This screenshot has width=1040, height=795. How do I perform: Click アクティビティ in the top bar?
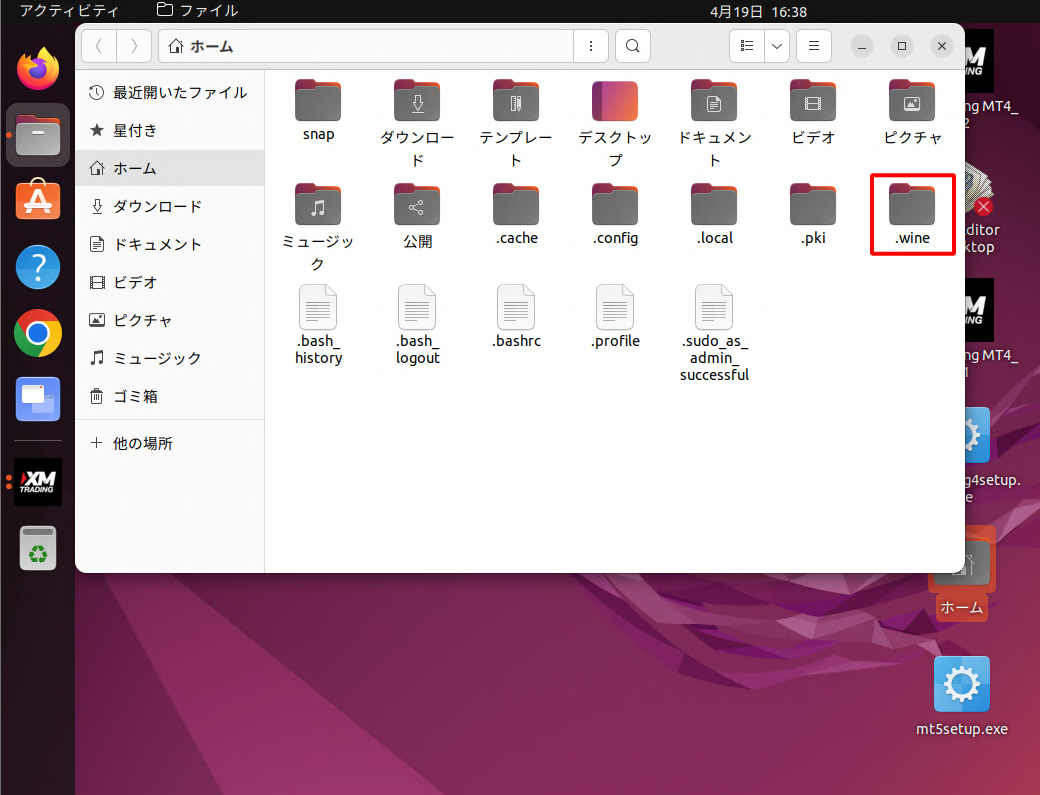69,11
